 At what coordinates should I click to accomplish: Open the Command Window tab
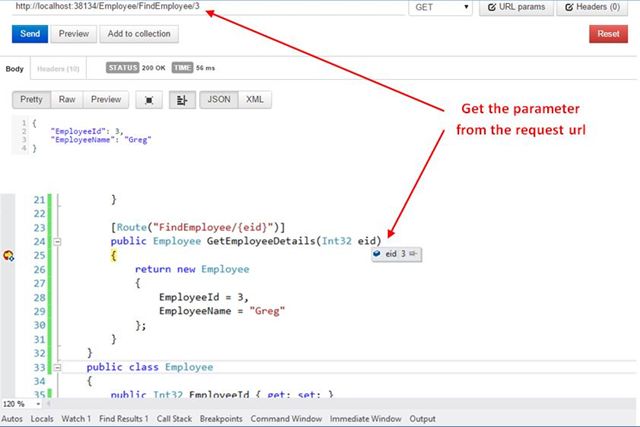[286, 419]
